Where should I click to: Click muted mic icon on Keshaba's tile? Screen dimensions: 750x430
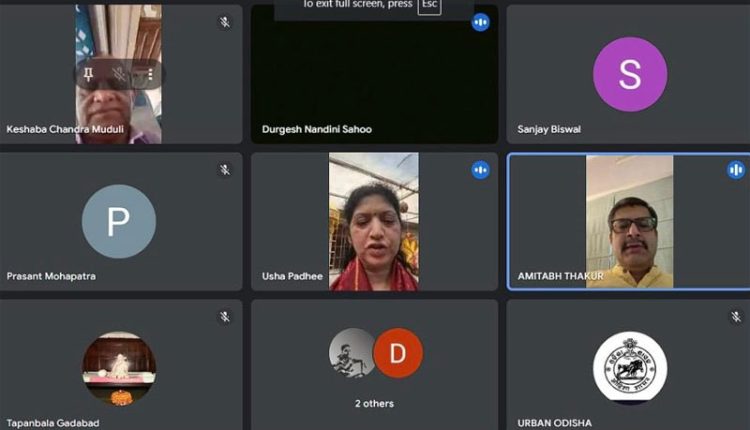coord(225,22)
